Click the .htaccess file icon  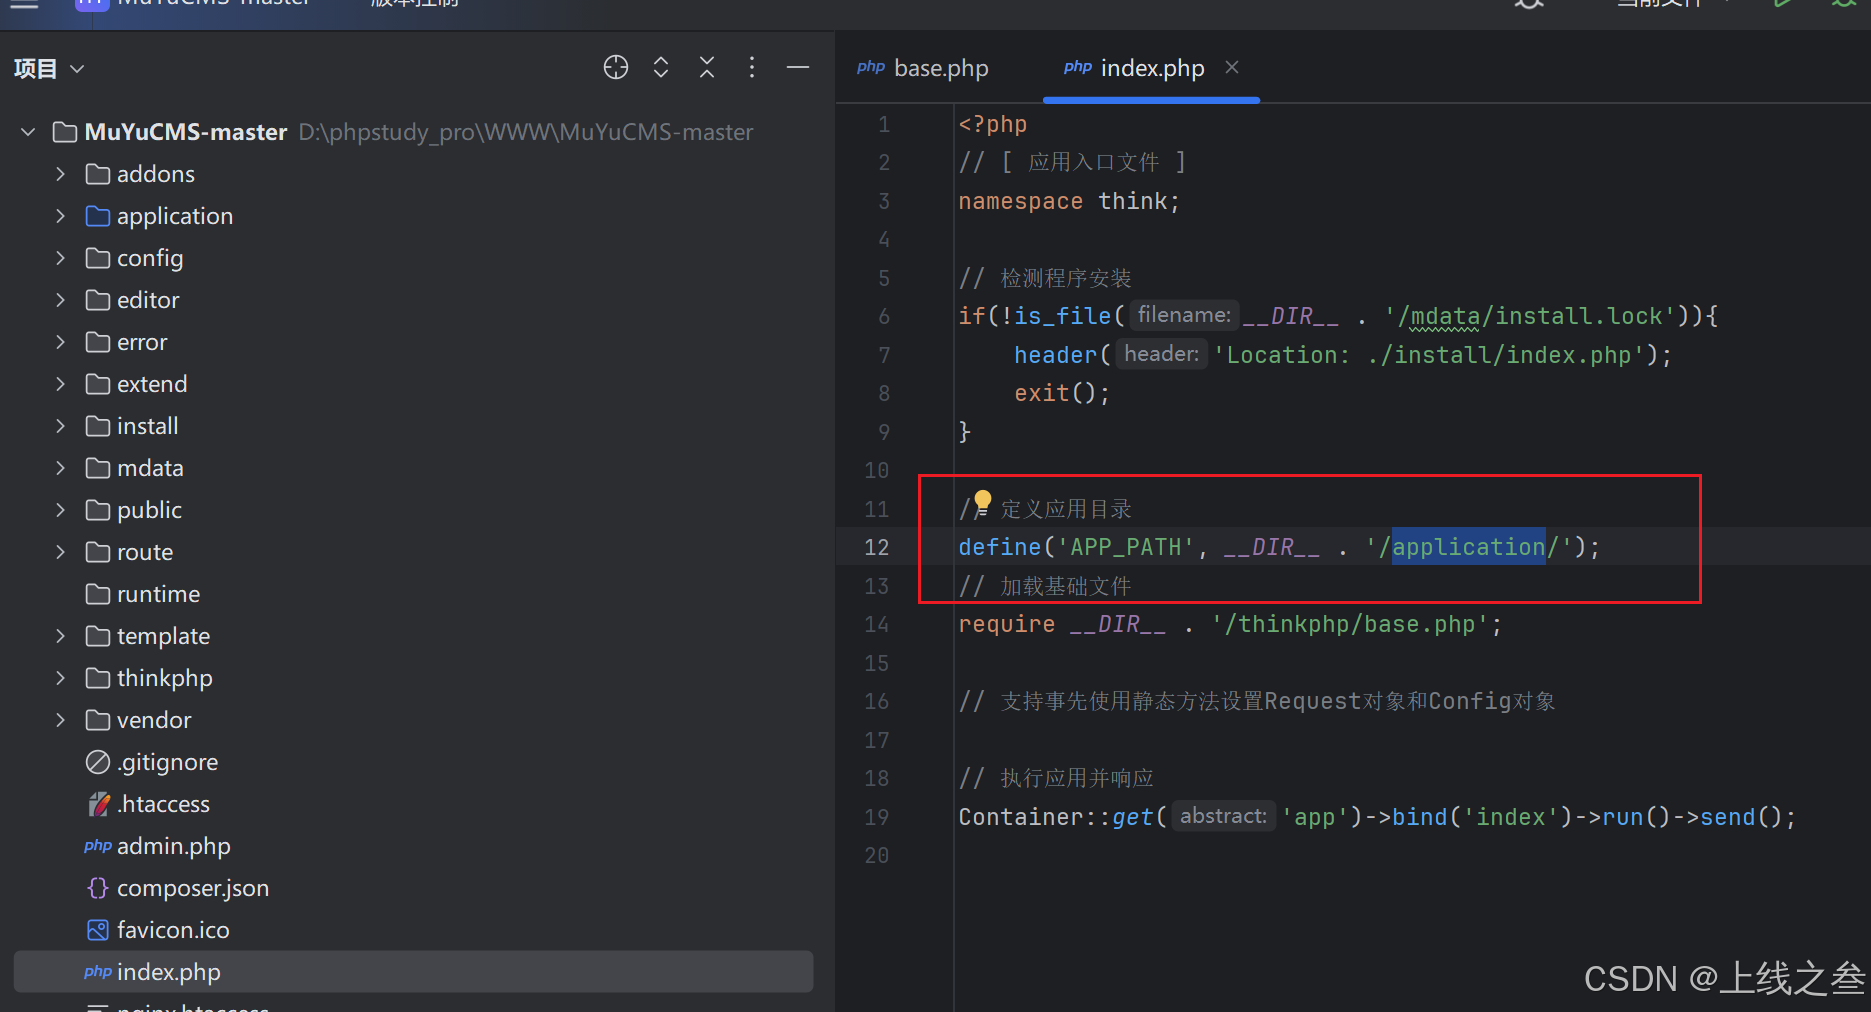click(98, 804)
